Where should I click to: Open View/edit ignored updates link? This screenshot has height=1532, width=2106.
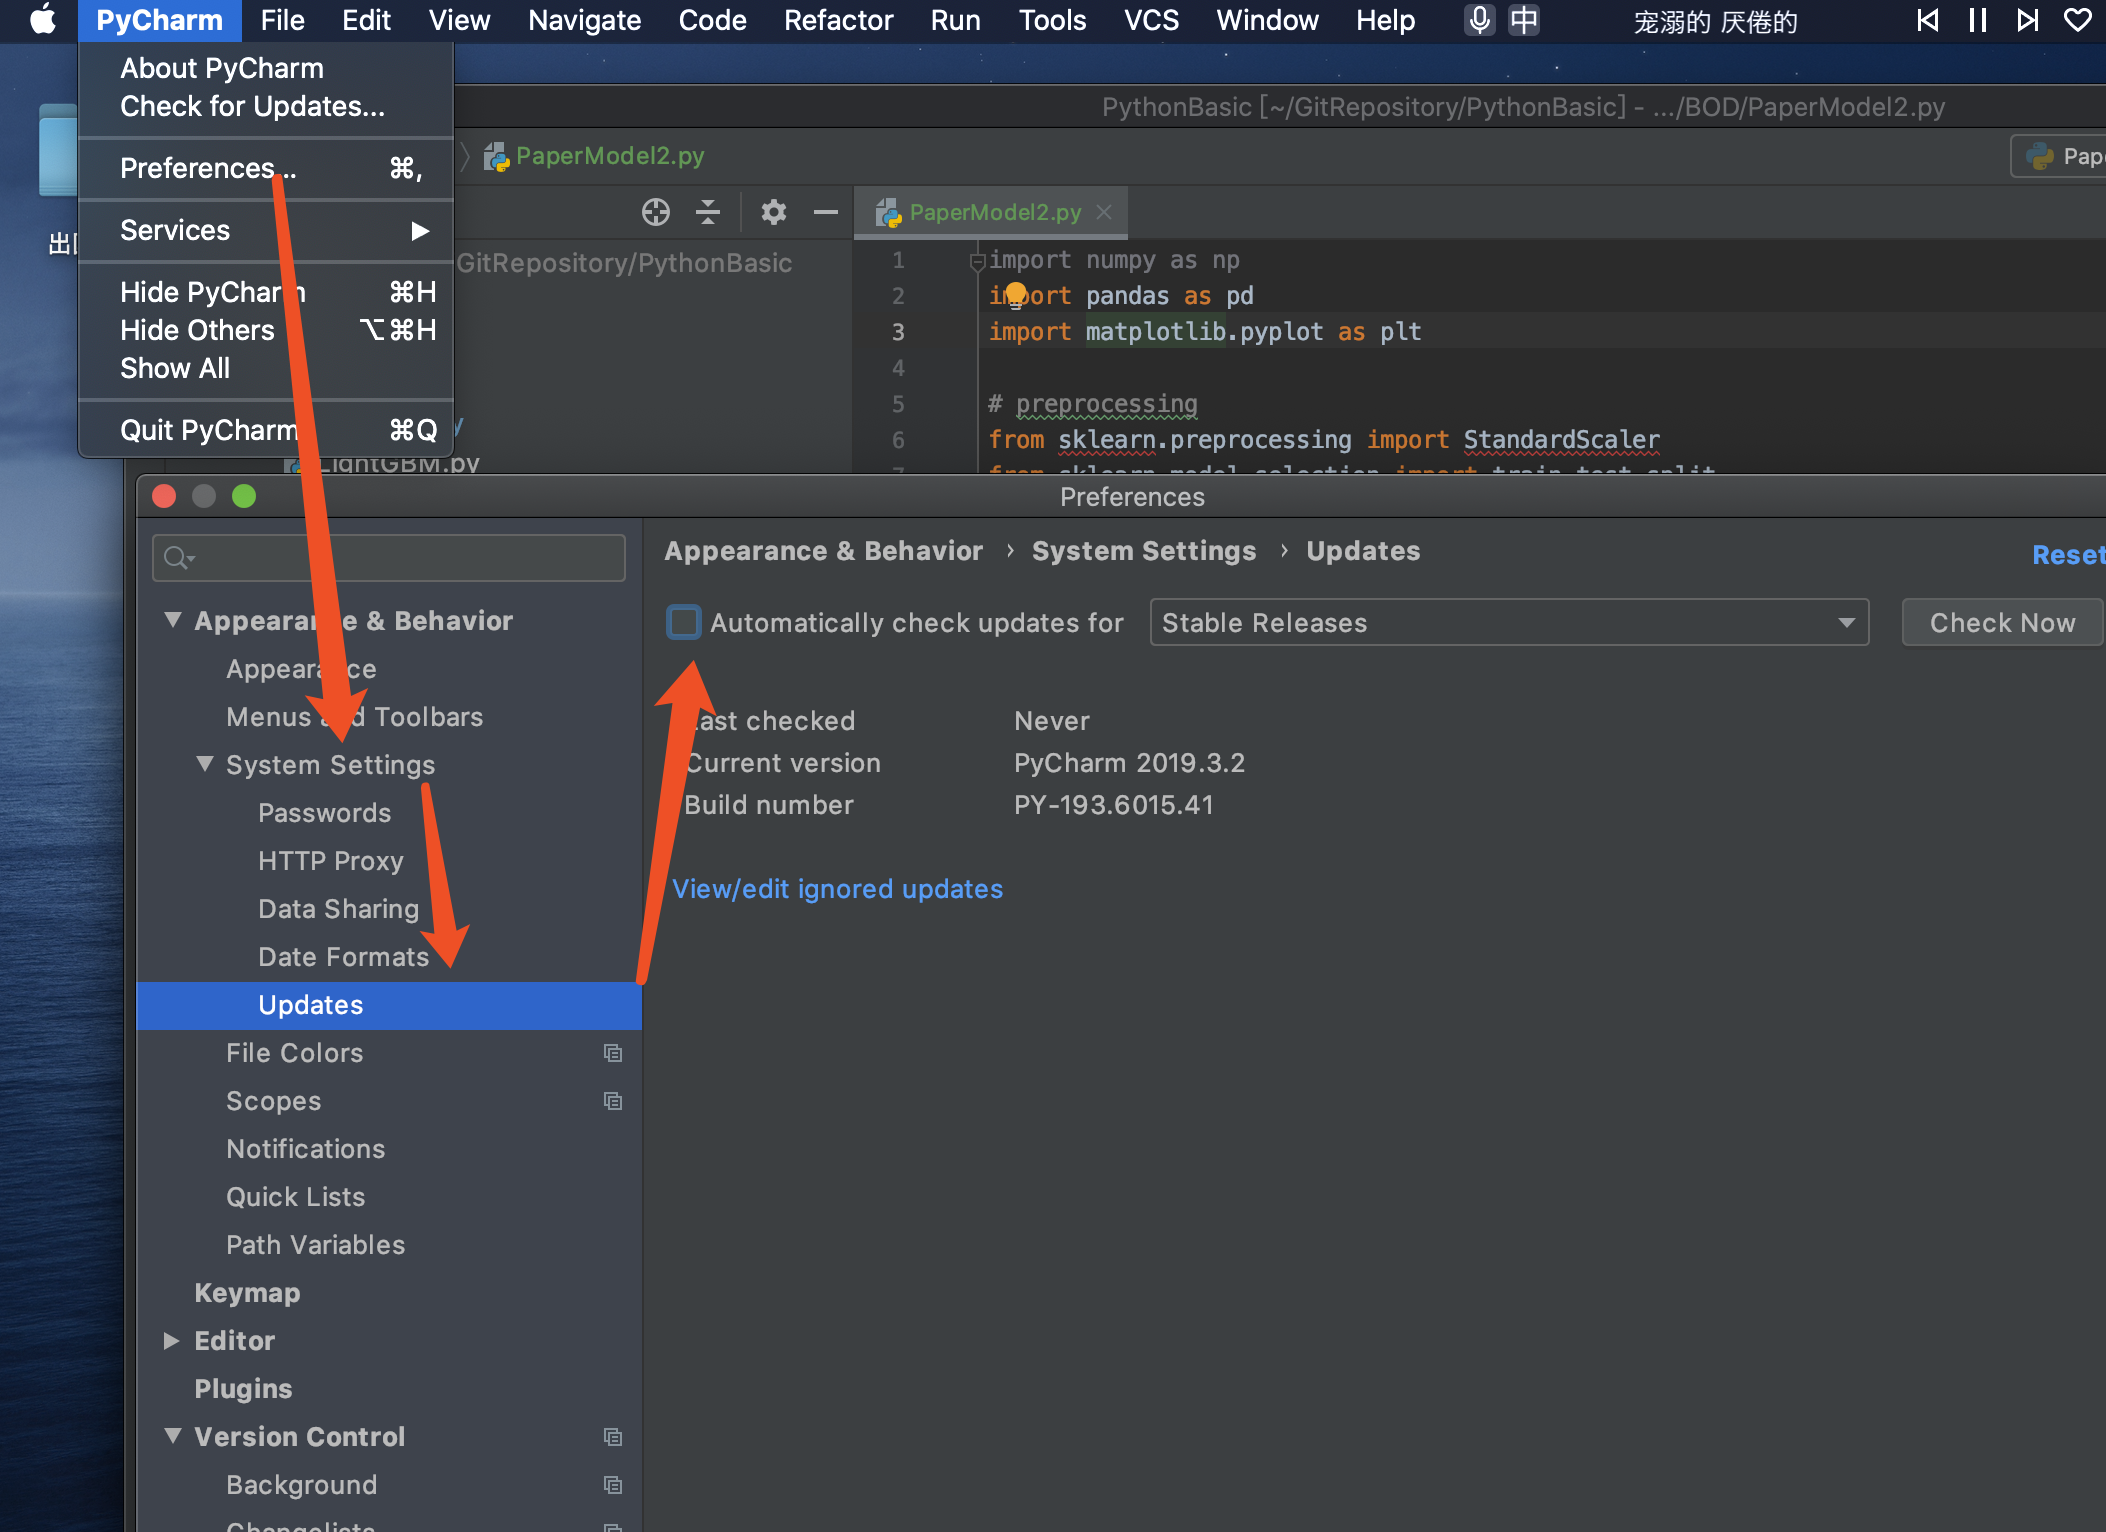tap(837, 889)
